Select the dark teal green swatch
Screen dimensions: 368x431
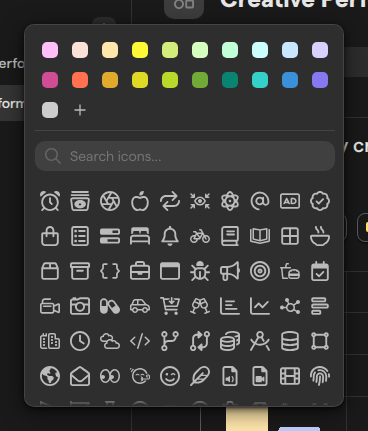(x=230, y=80)
